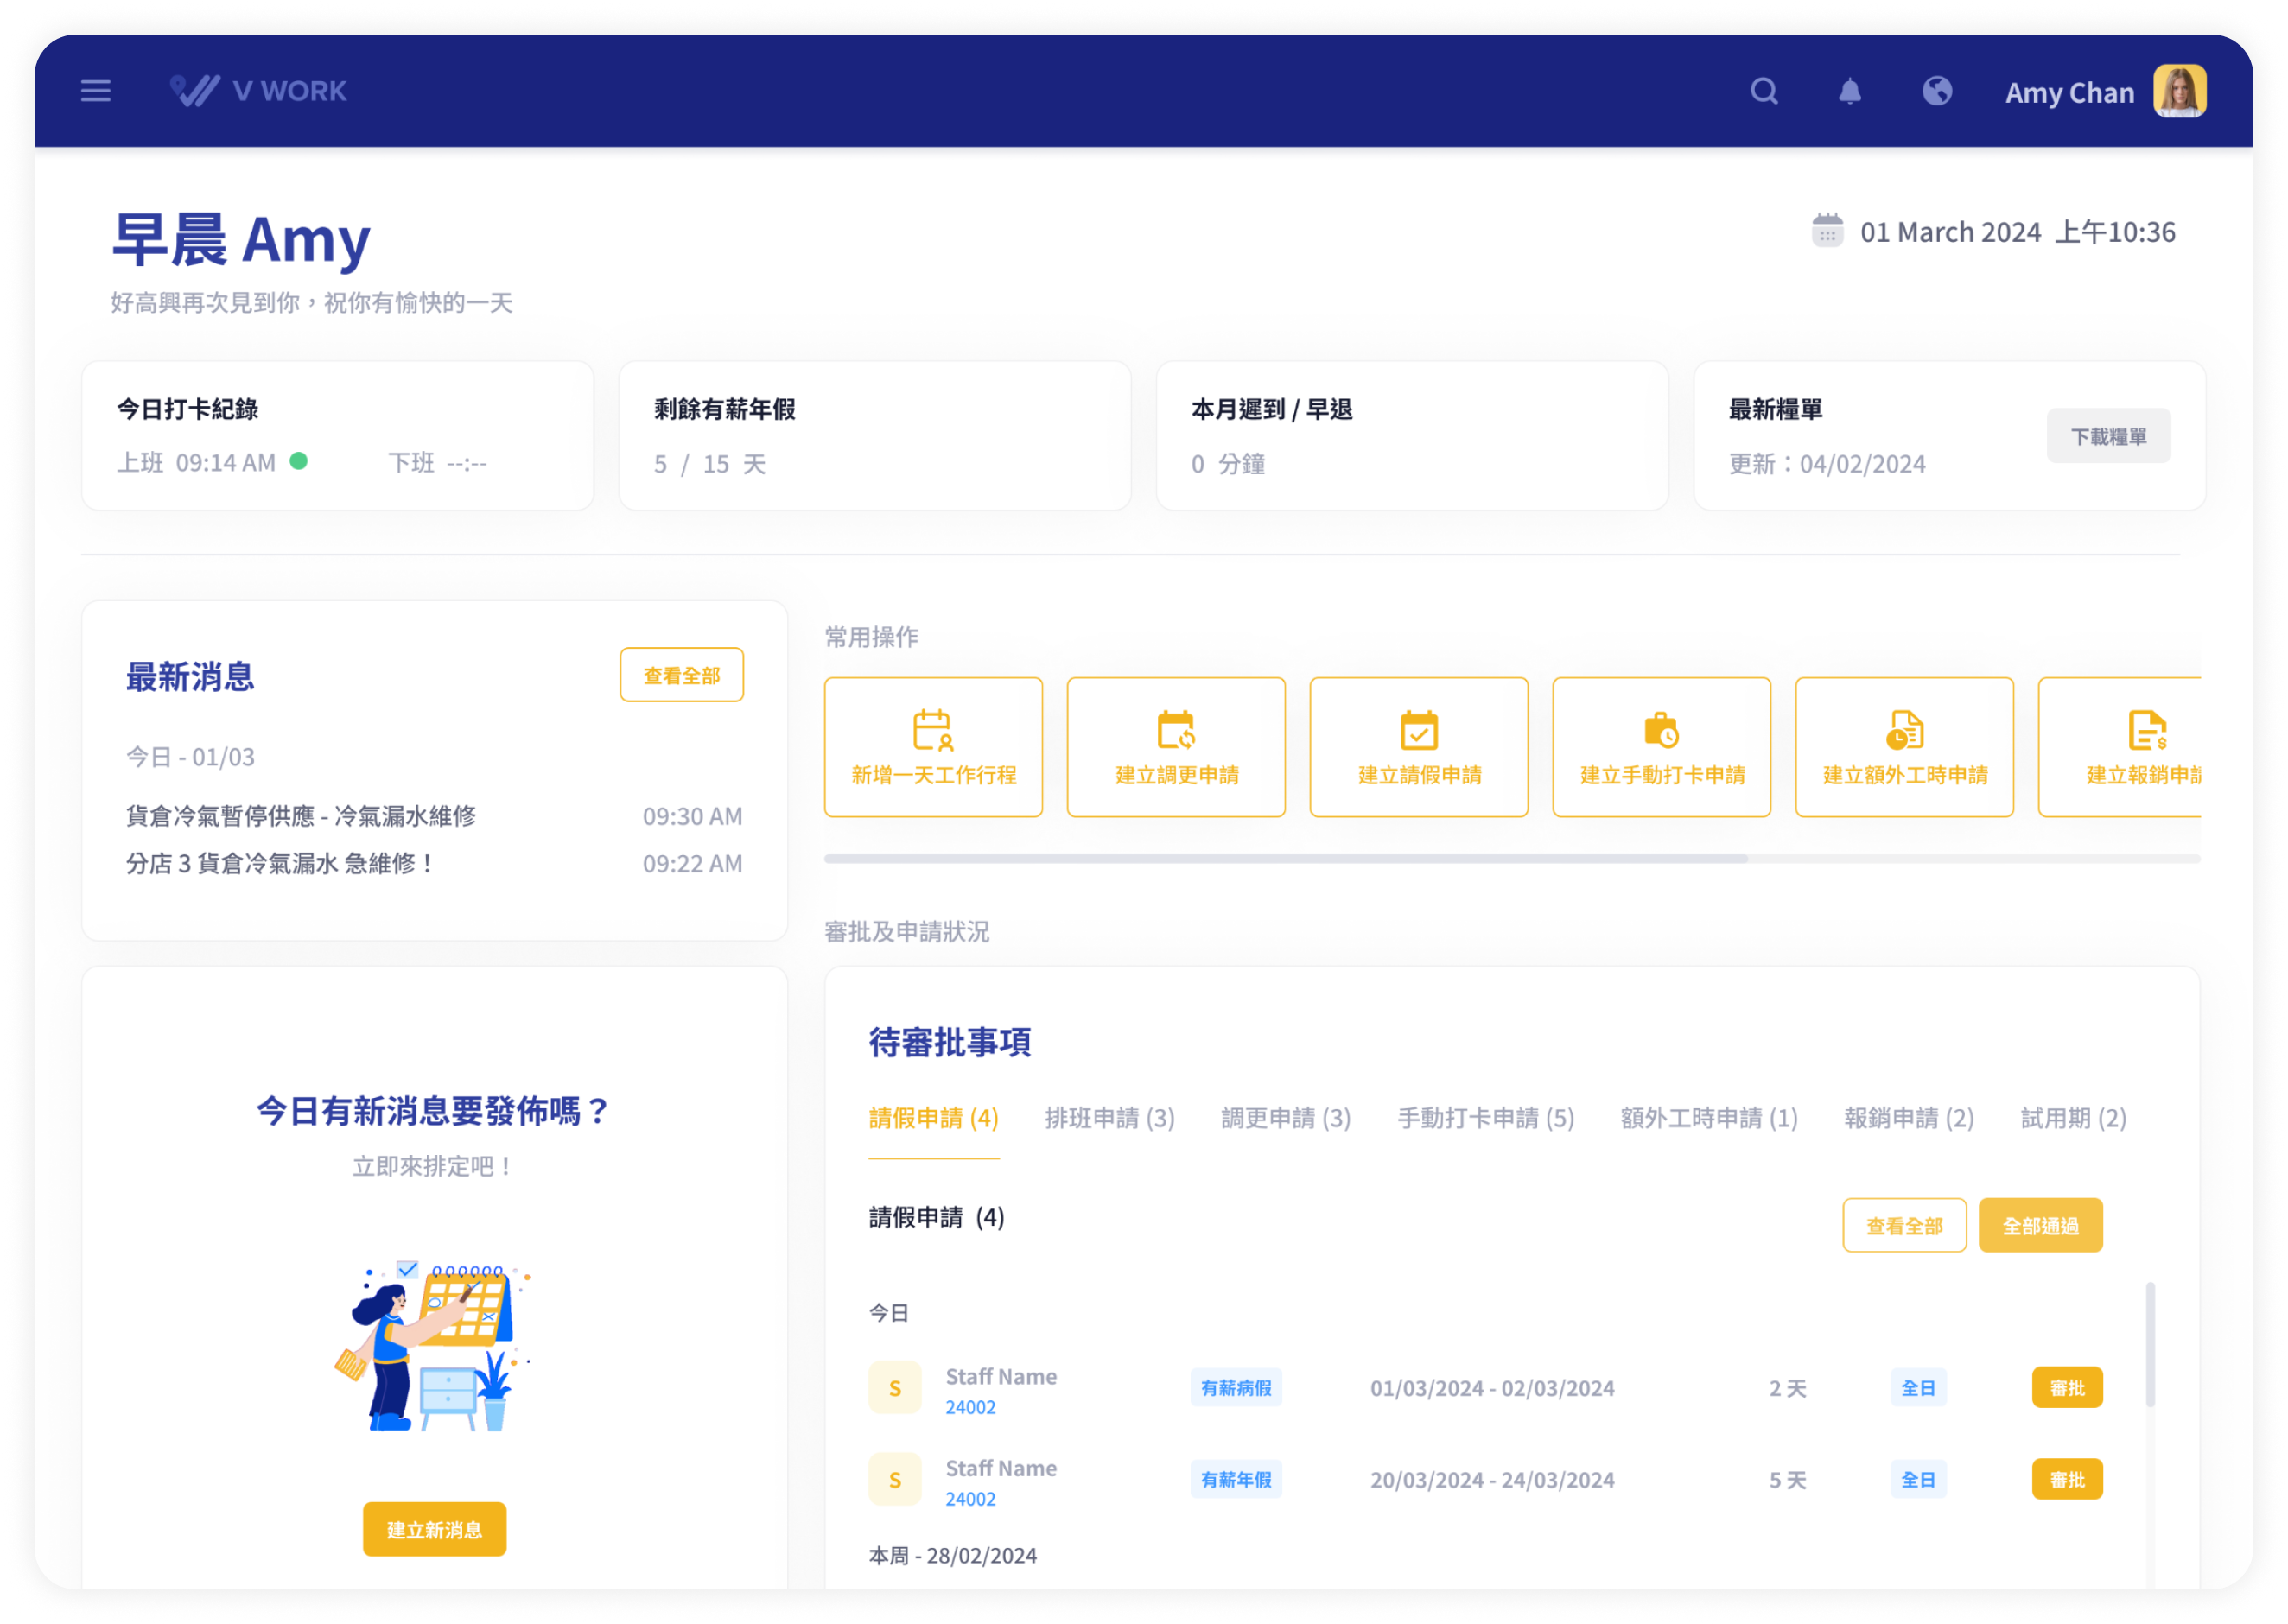
Task: Click 查看全部 in 最新消息 panel
Action: (681, 675)
